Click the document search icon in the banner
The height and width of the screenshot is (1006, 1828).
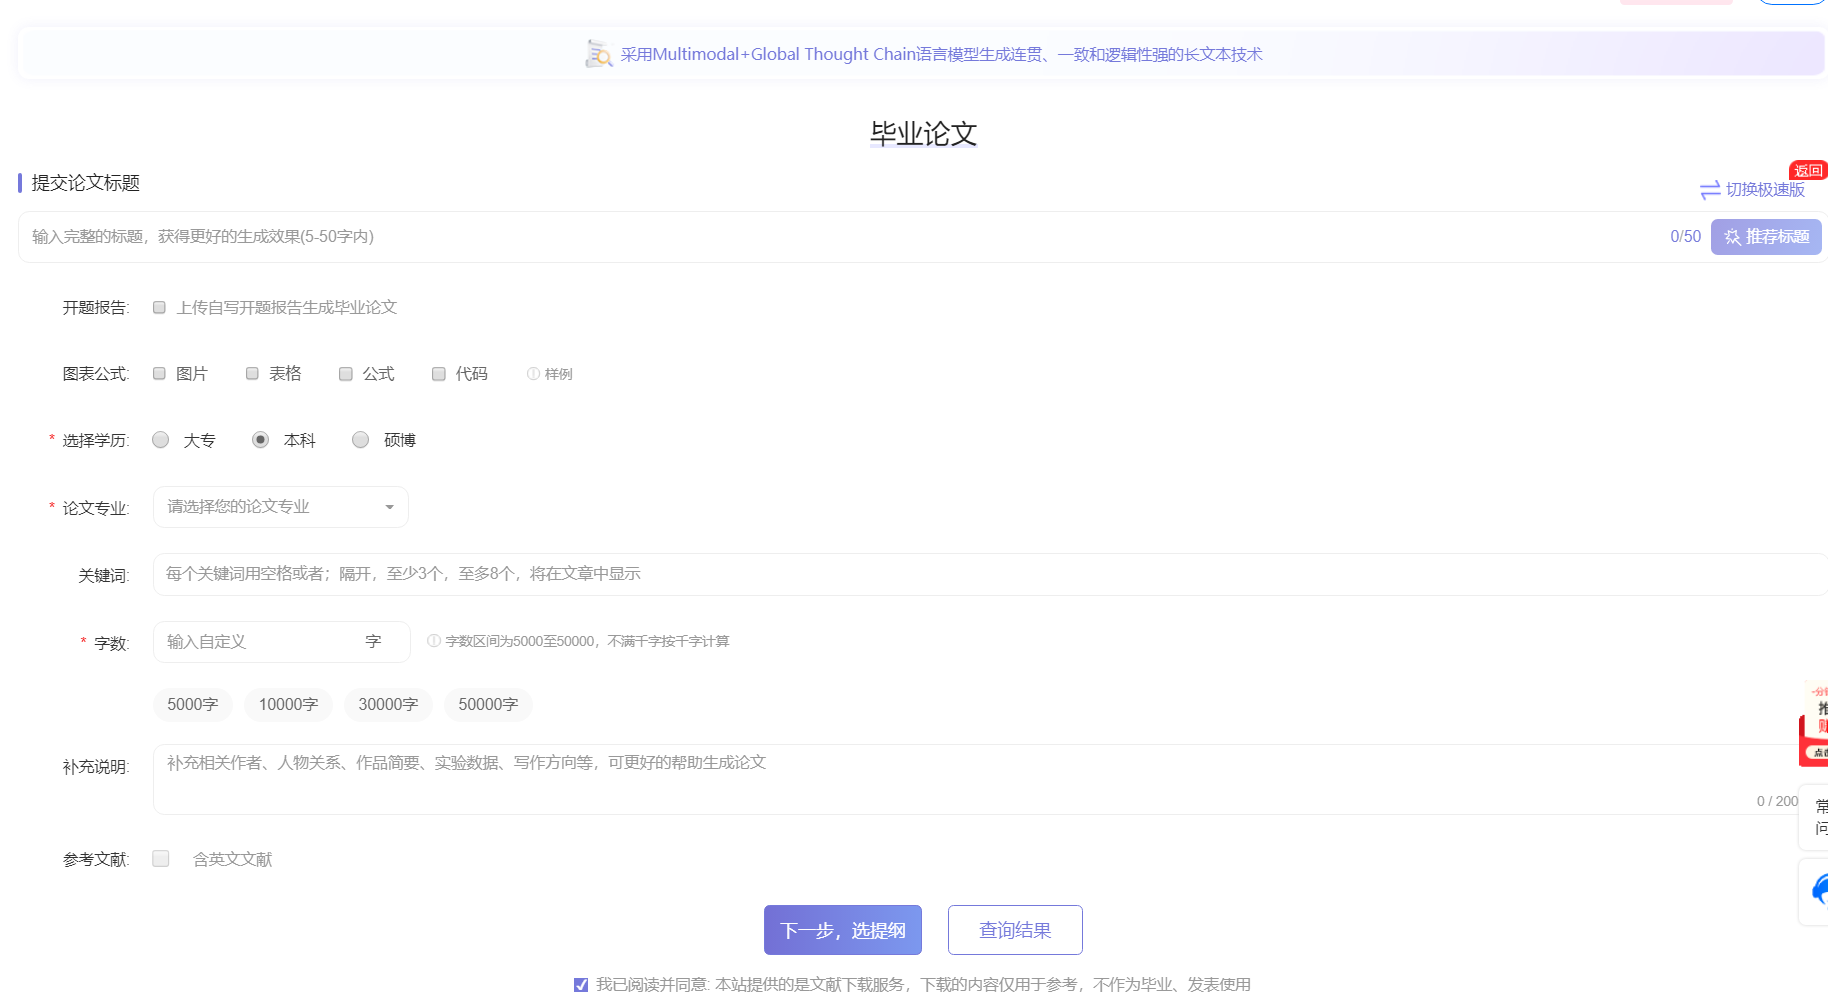coord(598,54)
